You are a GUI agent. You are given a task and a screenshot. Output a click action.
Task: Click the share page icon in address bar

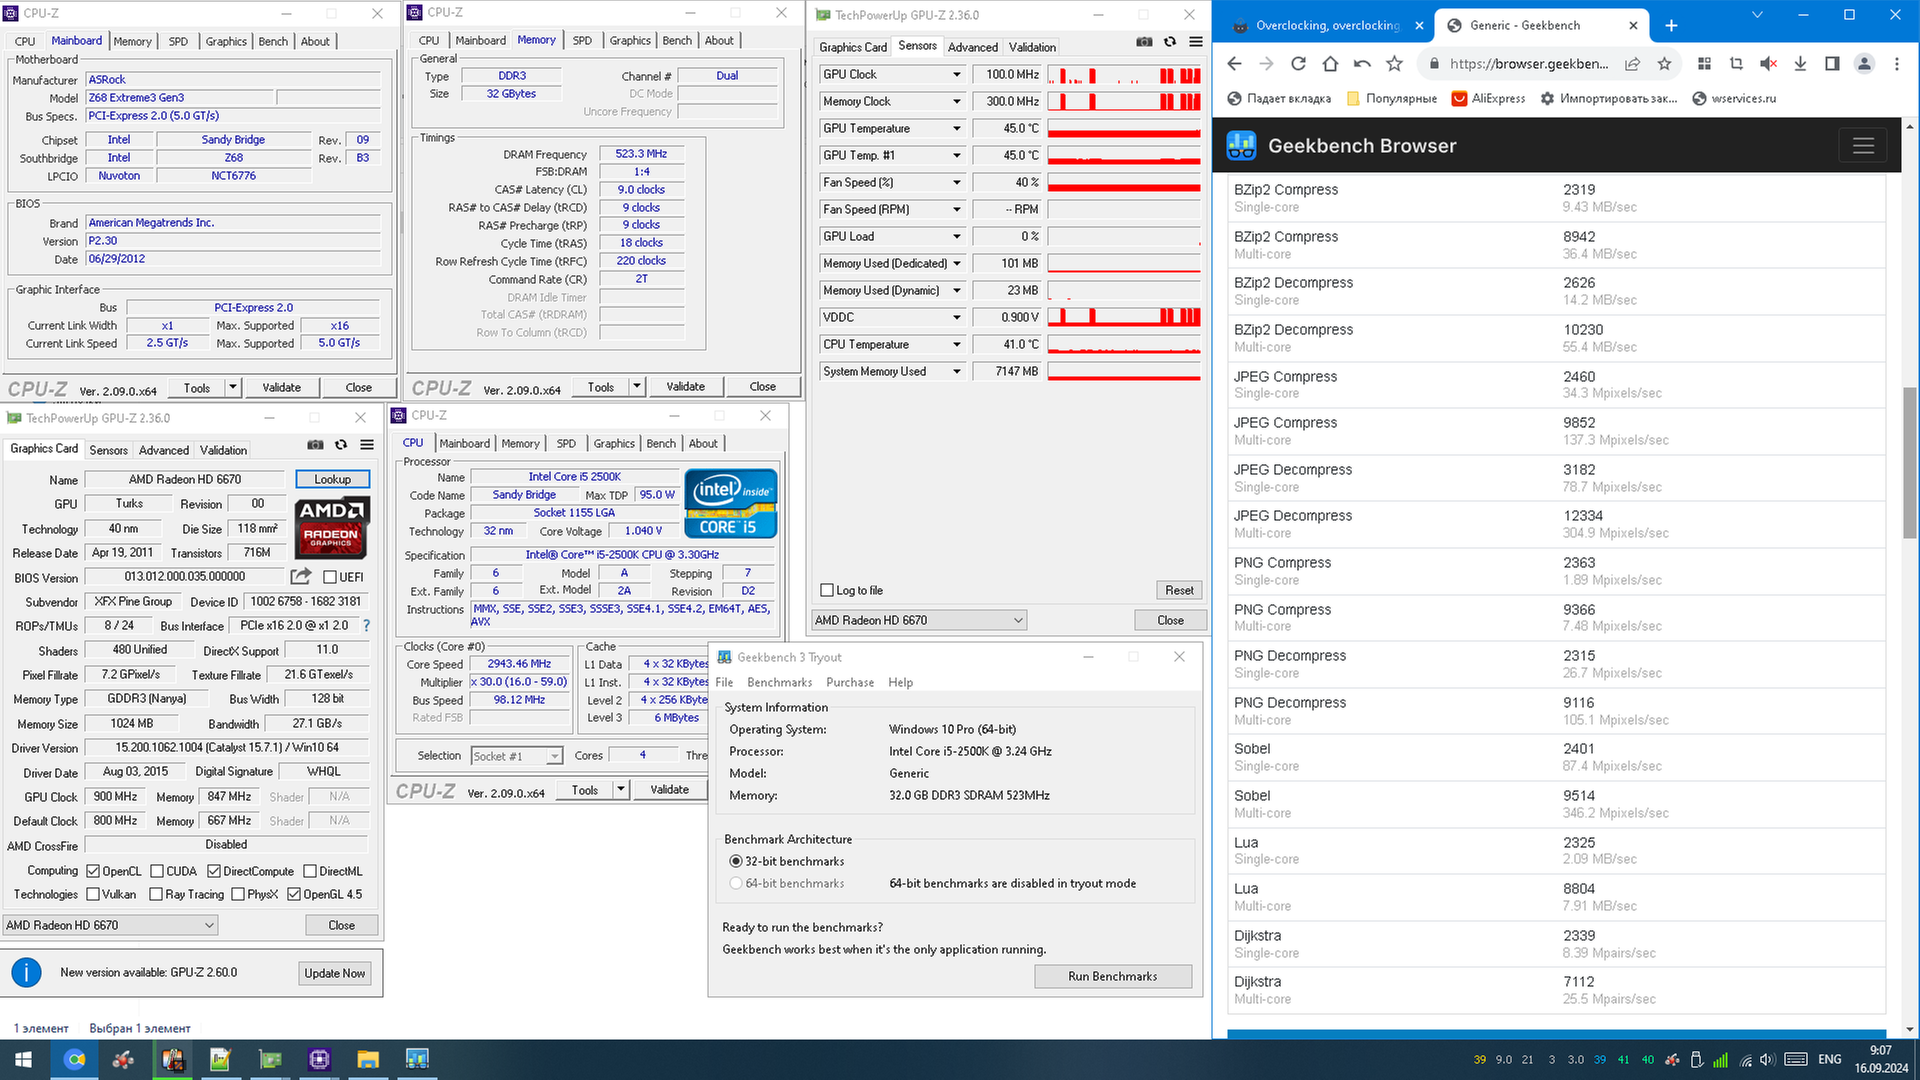click(x=1632, y=64)
